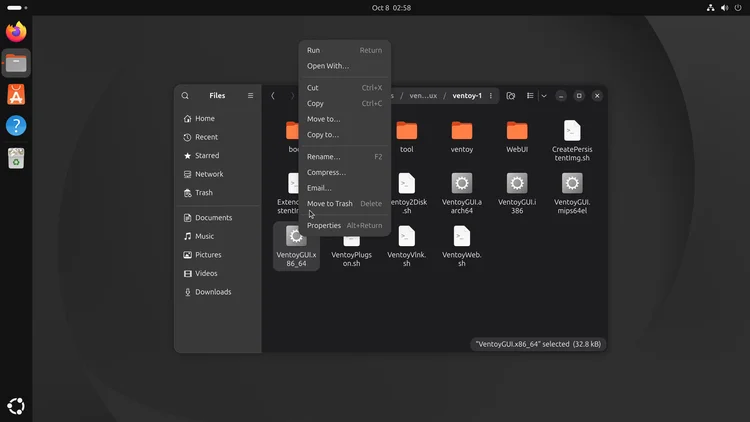Show applications via Ubuntu logo
This screenshot has height=422, width=750.
16,406
